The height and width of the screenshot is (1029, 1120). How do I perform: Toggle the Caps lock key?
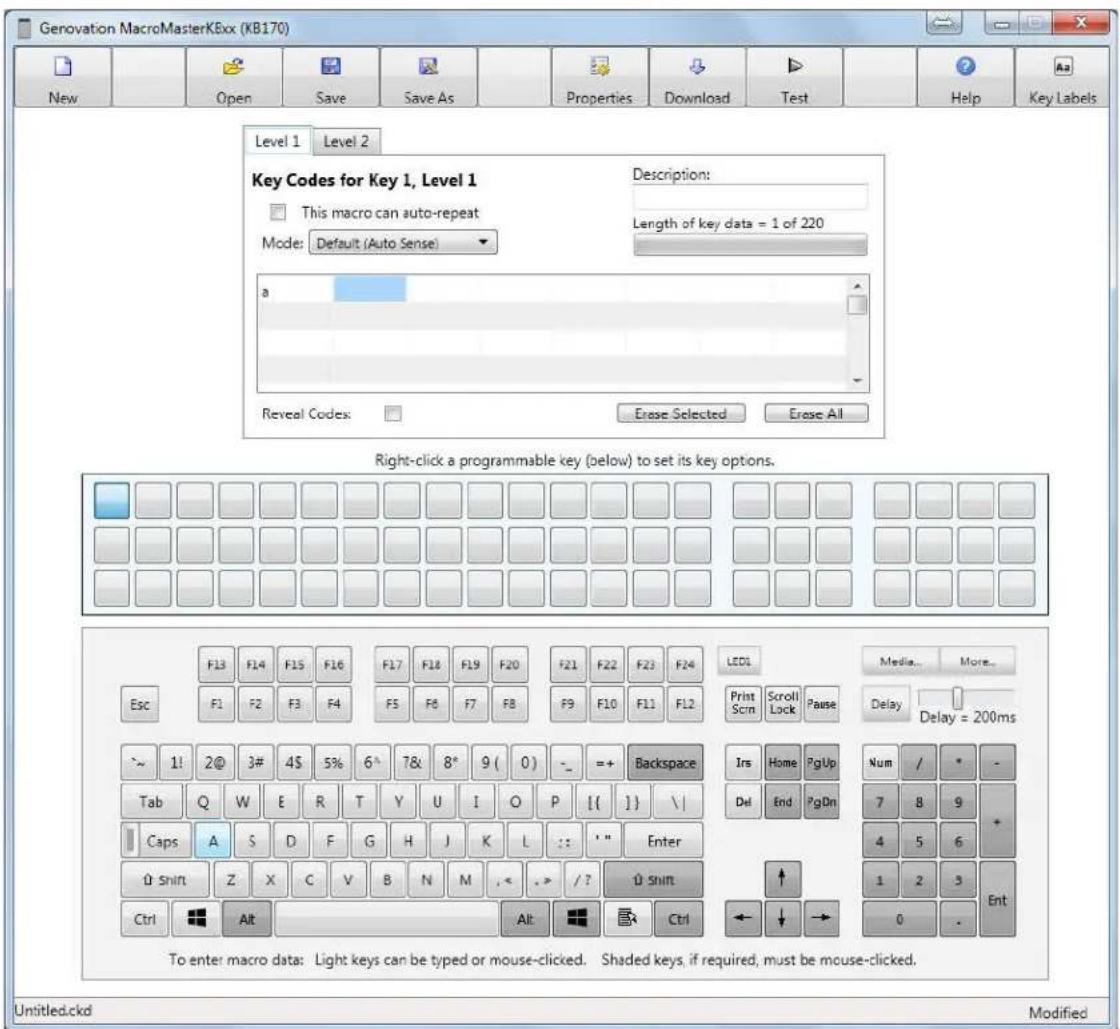coord(157,840)
